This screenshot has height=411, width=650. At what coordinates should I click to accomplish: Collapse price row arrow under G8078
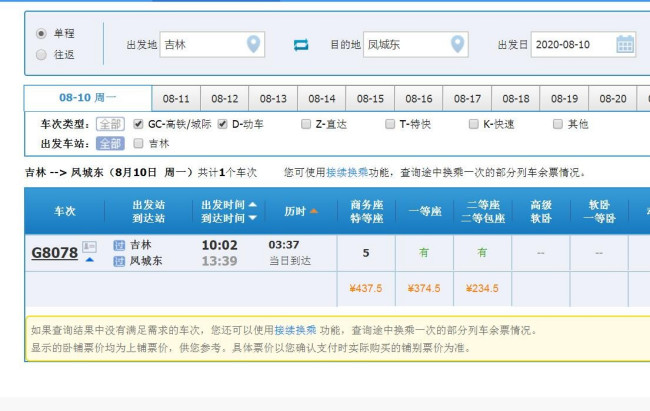coord(89,260)
